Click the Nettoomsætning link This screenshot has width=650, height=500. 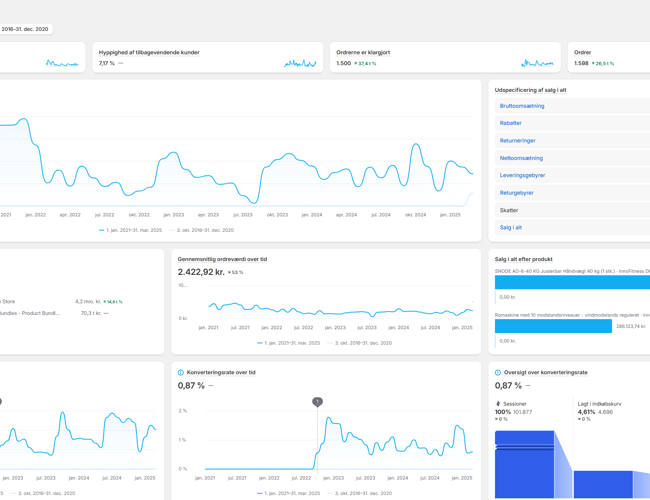pos(521,158)
